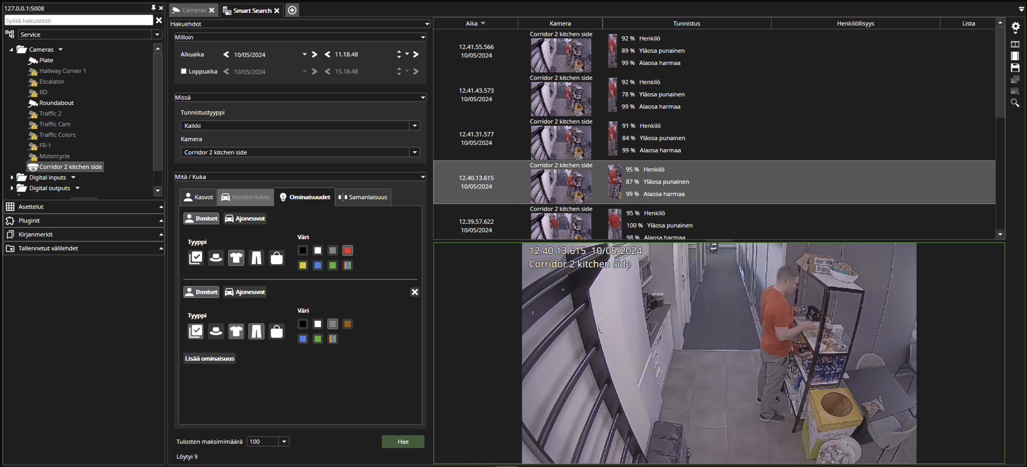Click the save (floppy disk) icon
This screenshot has height=467, width=1027.
click(1015, 67)
